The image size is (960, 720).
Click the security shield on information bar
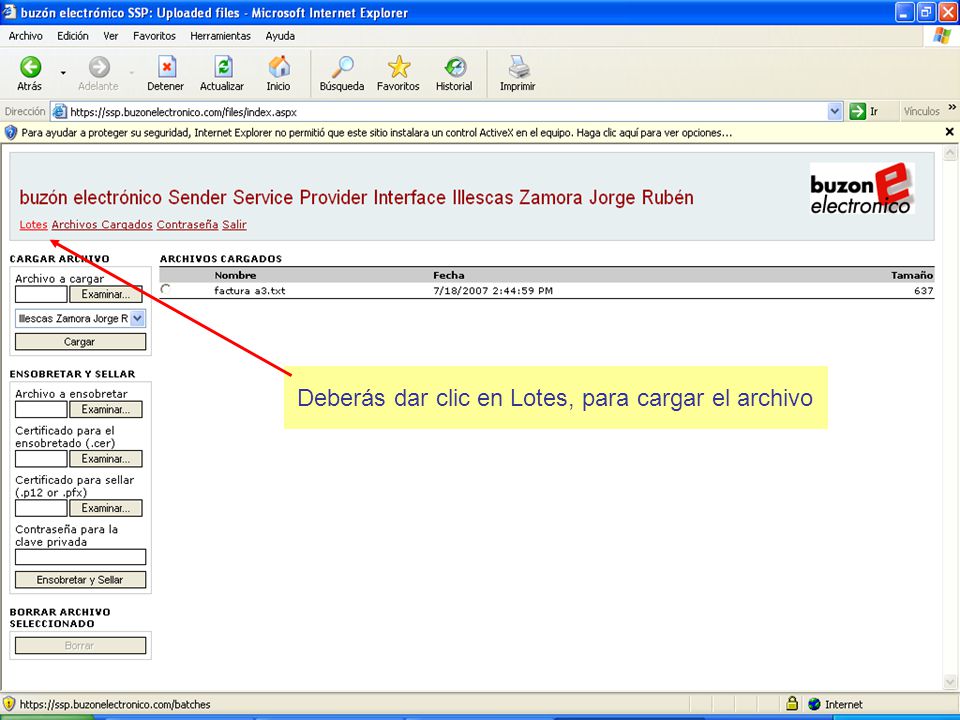pos(10,132)
